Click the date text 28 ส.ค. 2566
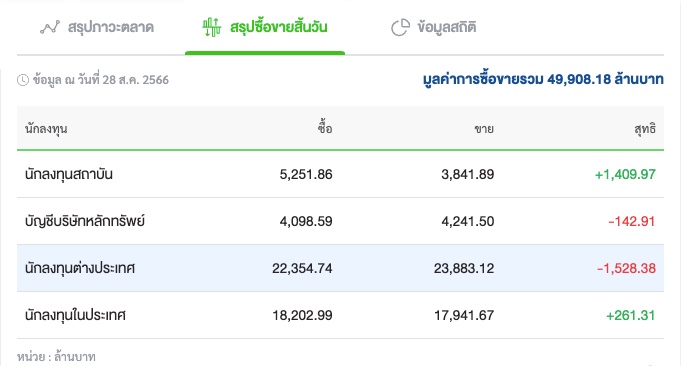The width and height of the screenshot is (681, 366). (136, 80)
